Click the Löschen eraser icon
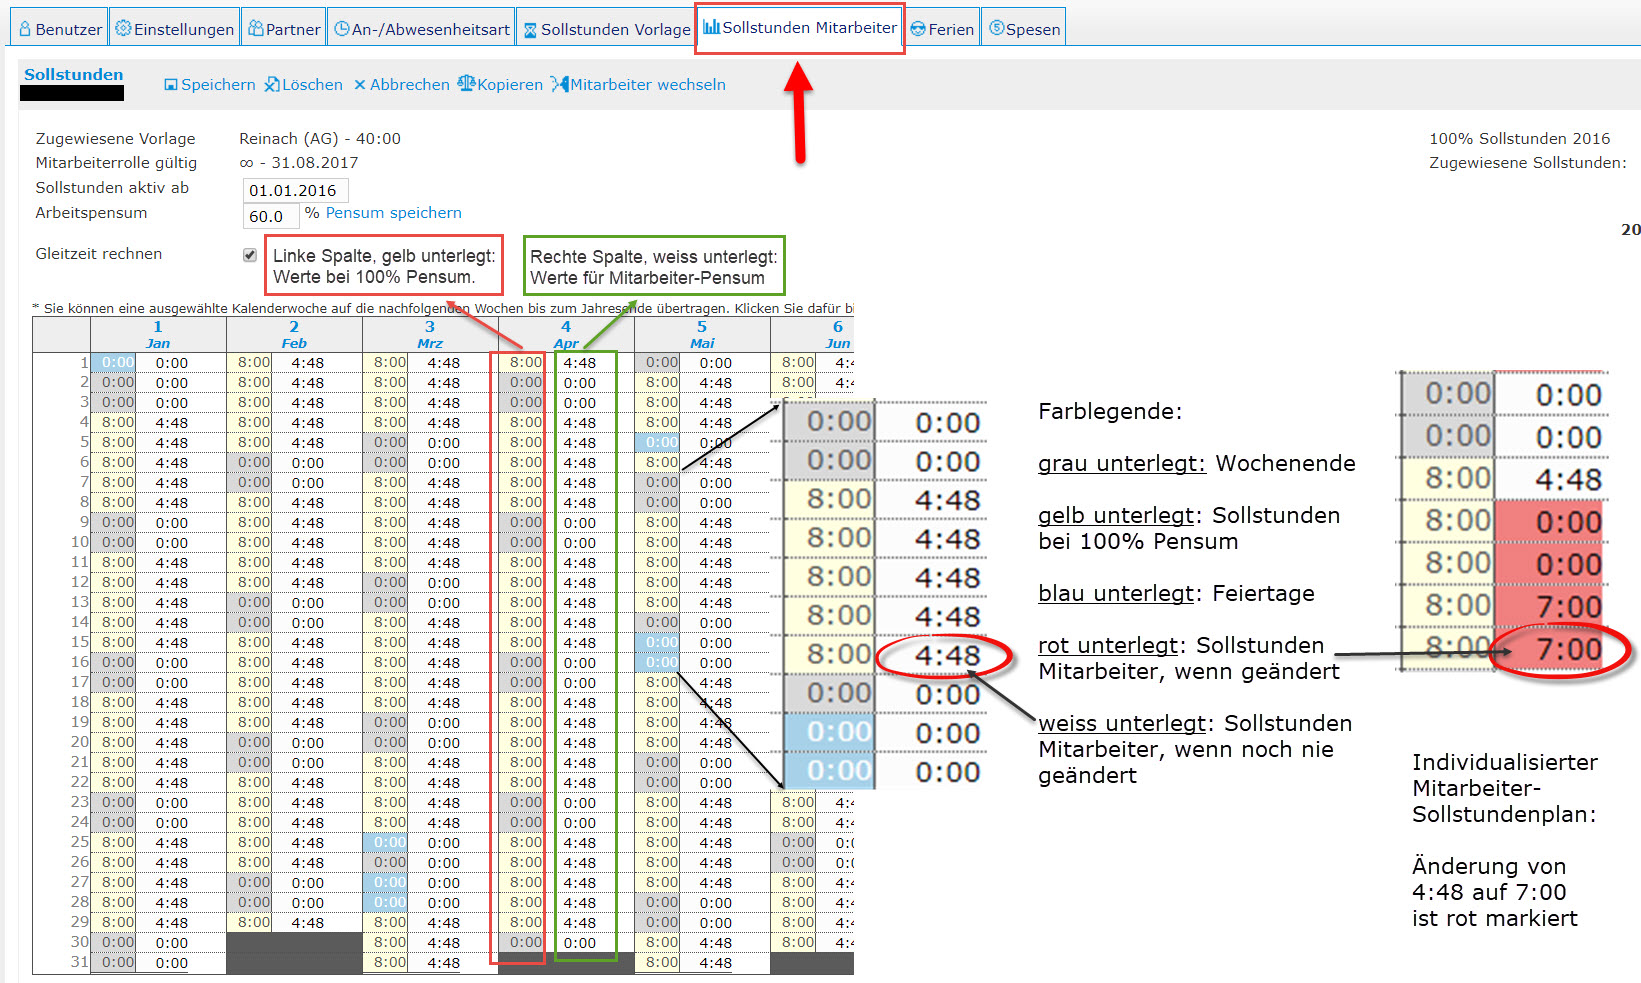Screen dimensions: 1641x983 click(272, 84)
